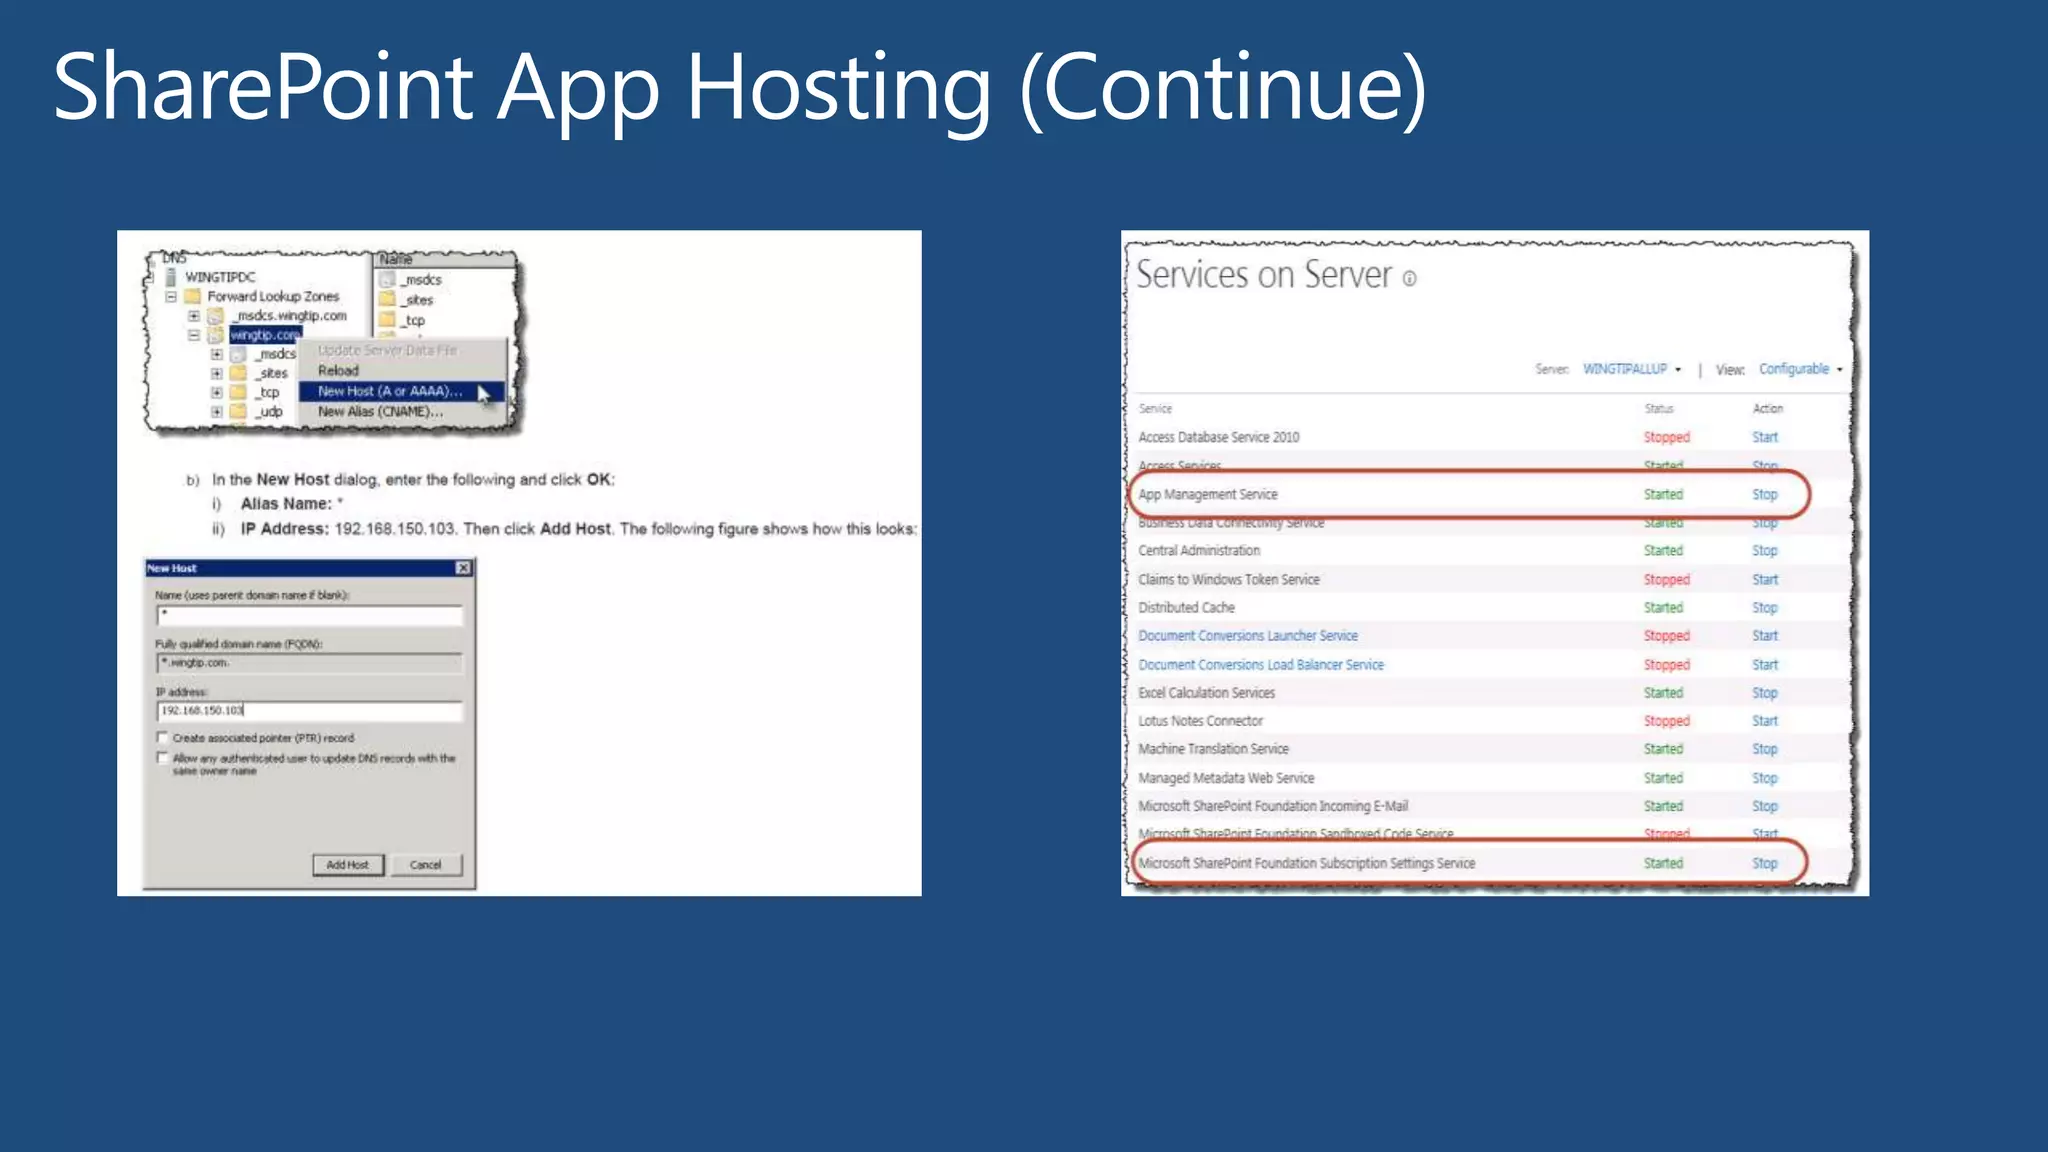2048x1152 pixels.
Task: Expand the _msdcs.wingtip.com zone node
Action: tap(194, 316)
